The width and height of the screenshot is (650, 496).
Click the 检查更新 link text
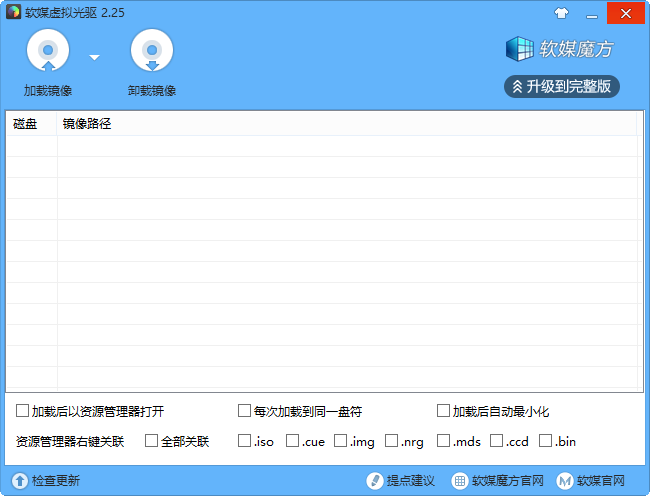pos(56,481)
